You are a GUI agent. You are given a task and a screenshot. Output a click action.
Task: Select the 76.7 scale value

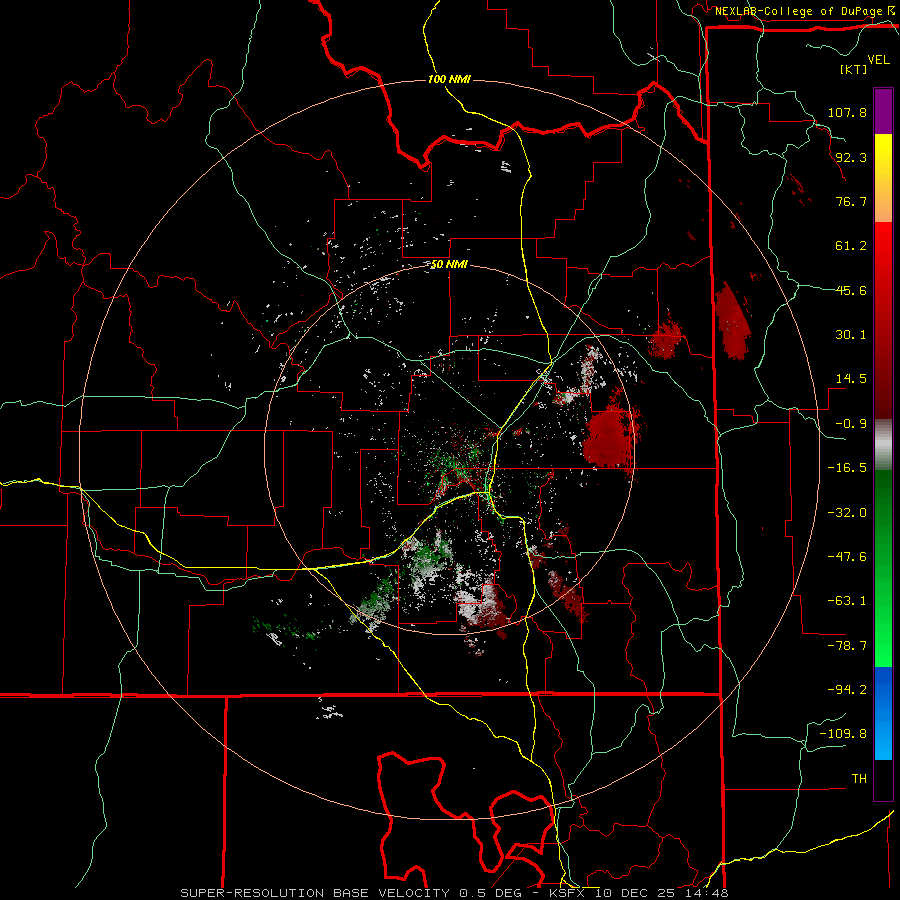[x=851, y=201]
